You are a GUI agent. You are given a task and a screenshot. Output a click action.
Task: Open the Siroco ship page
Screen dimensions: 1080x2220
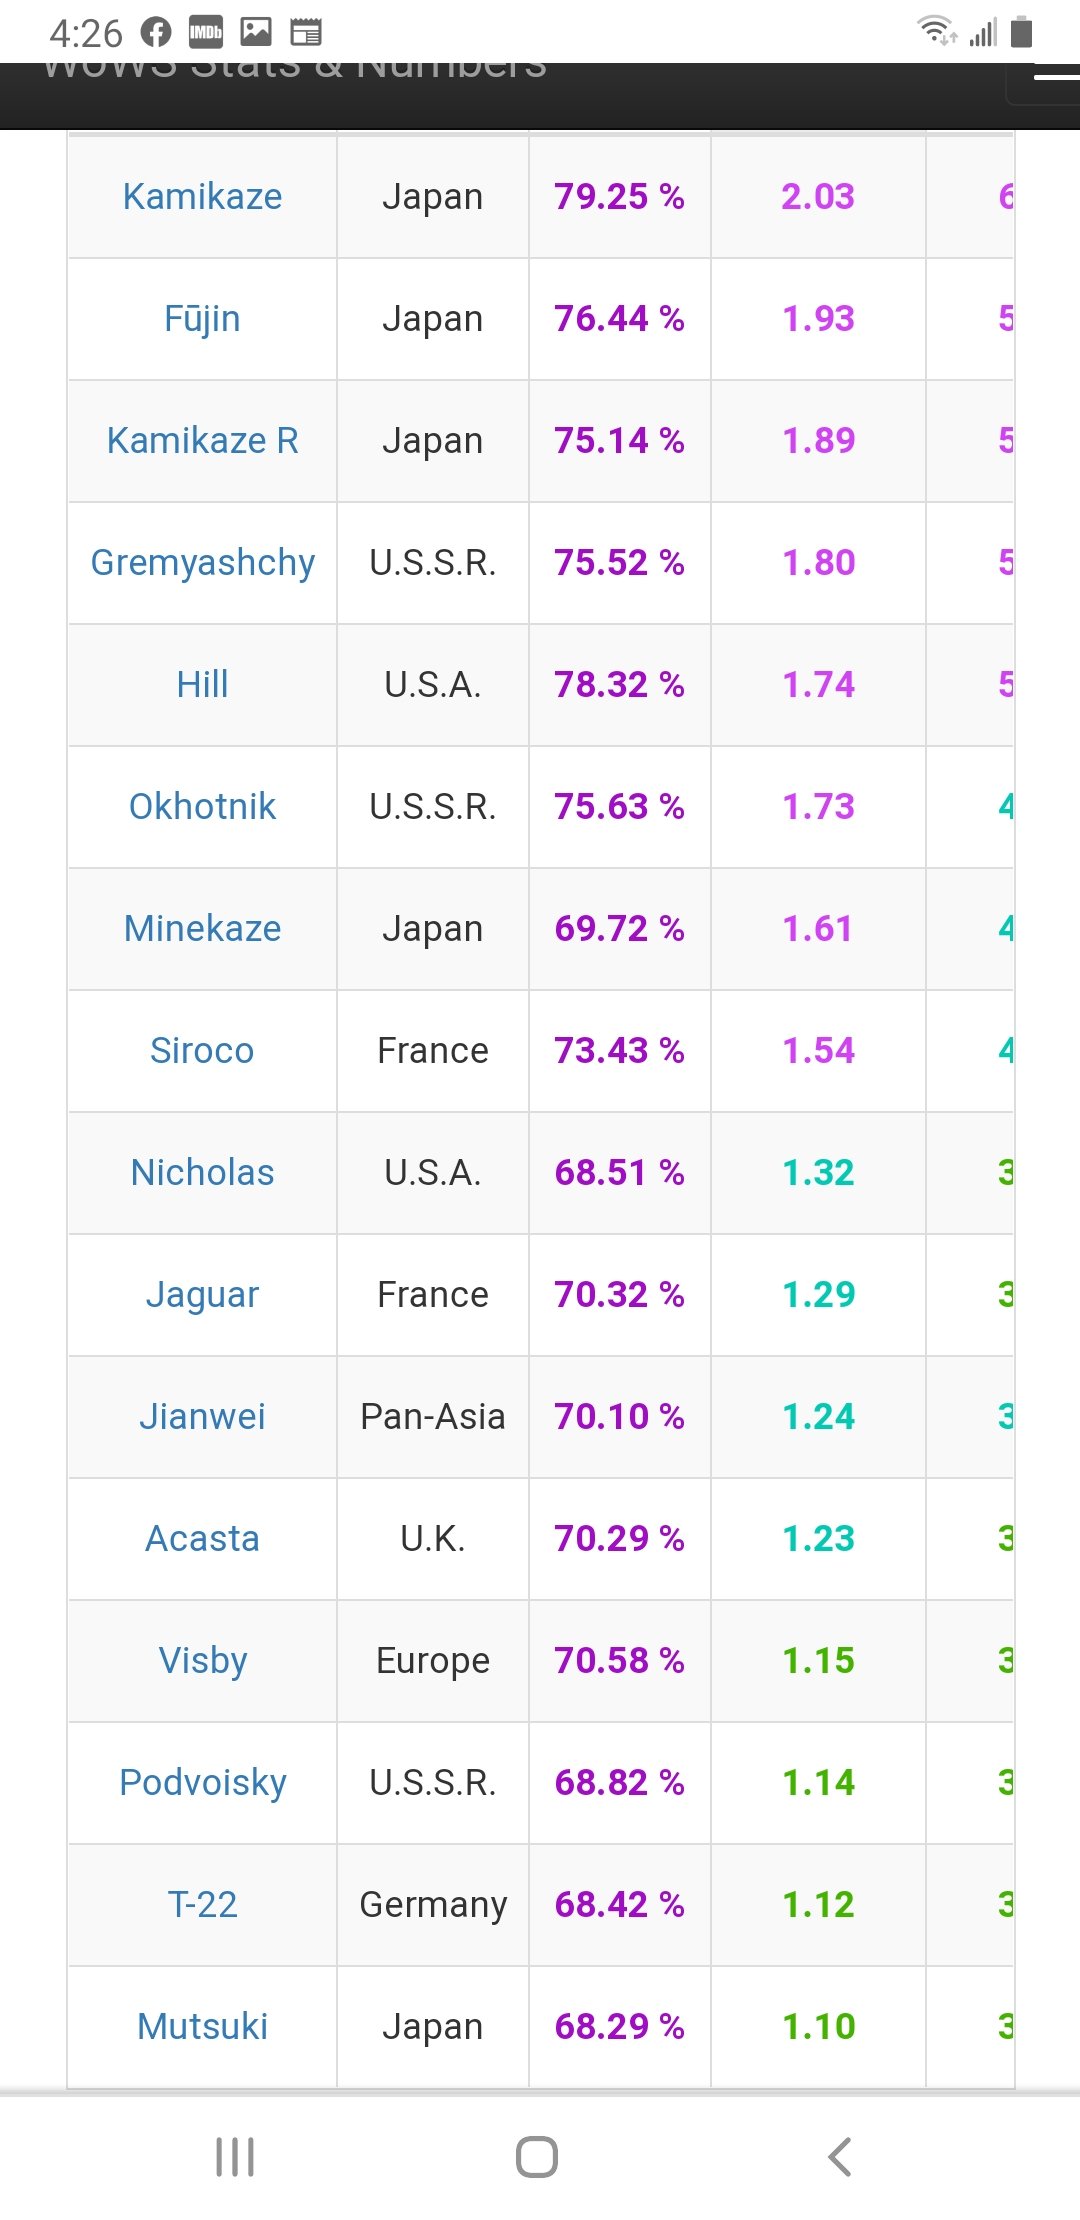pyautogui.click(x=202, y=1051)
